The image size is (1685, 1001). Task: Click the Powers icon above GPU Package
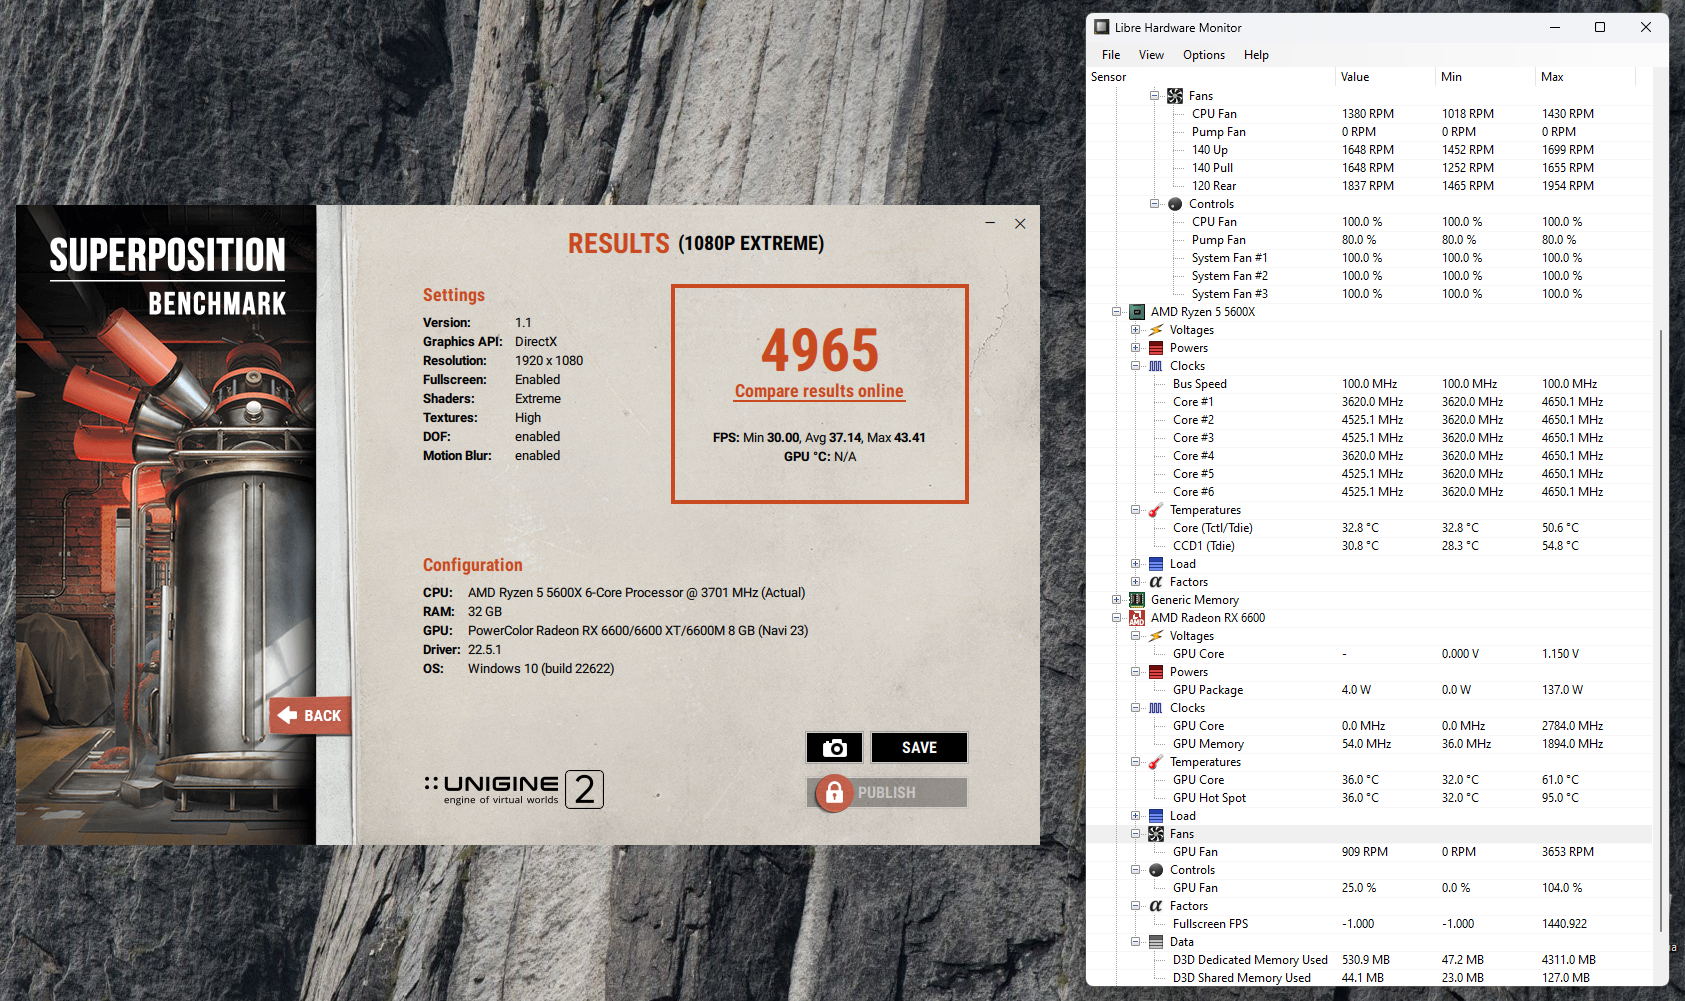1156,672
